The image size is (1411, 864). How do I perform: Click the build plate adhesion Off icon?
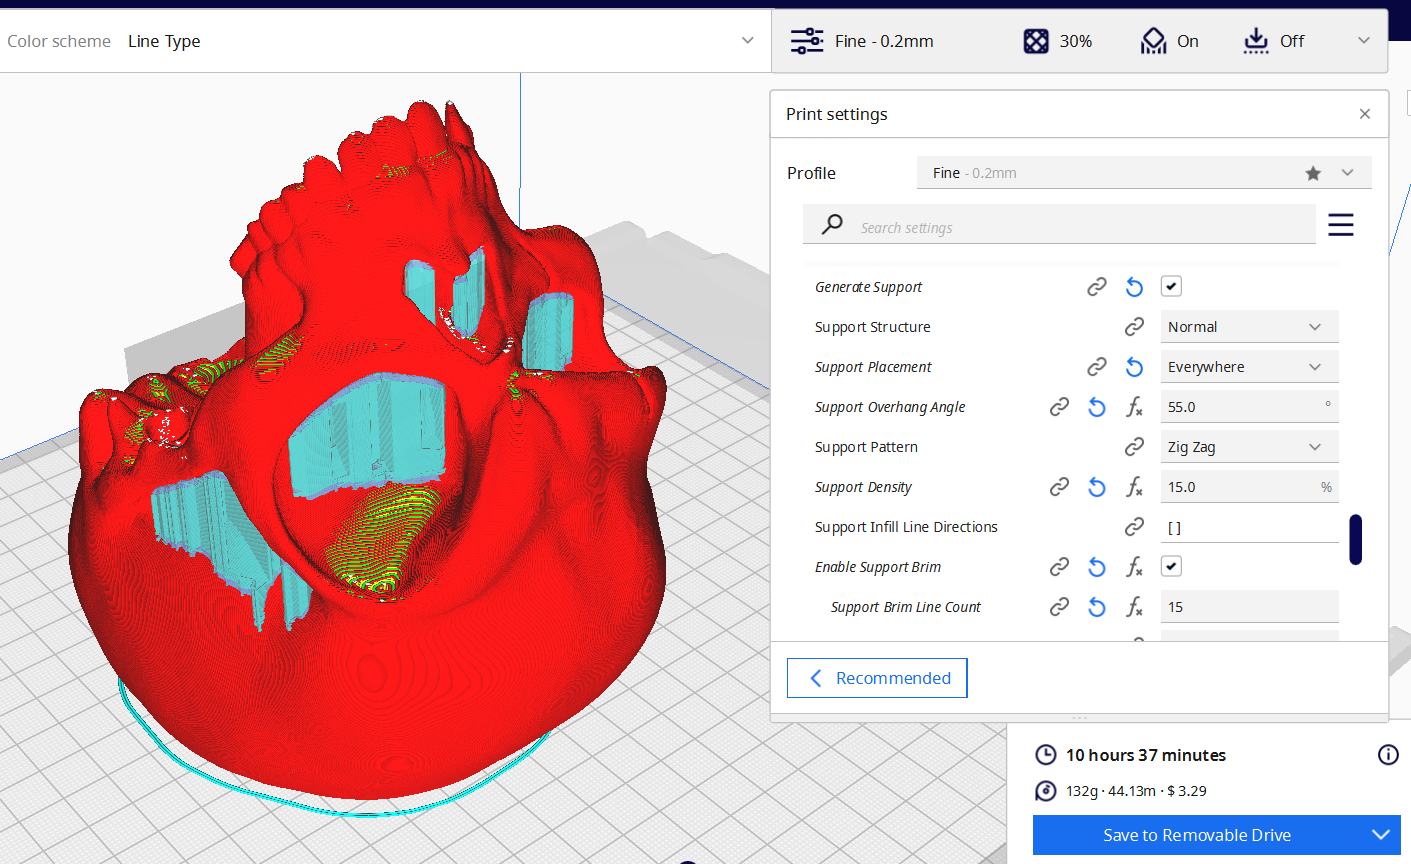[1256, 41]
